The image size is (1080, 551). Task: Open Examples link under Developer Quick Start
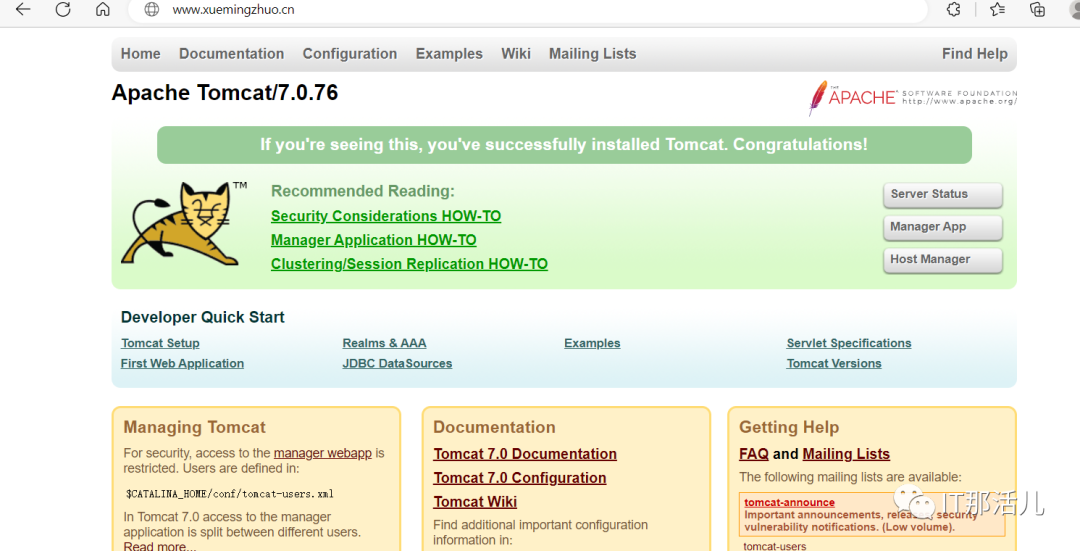(592, 343)
